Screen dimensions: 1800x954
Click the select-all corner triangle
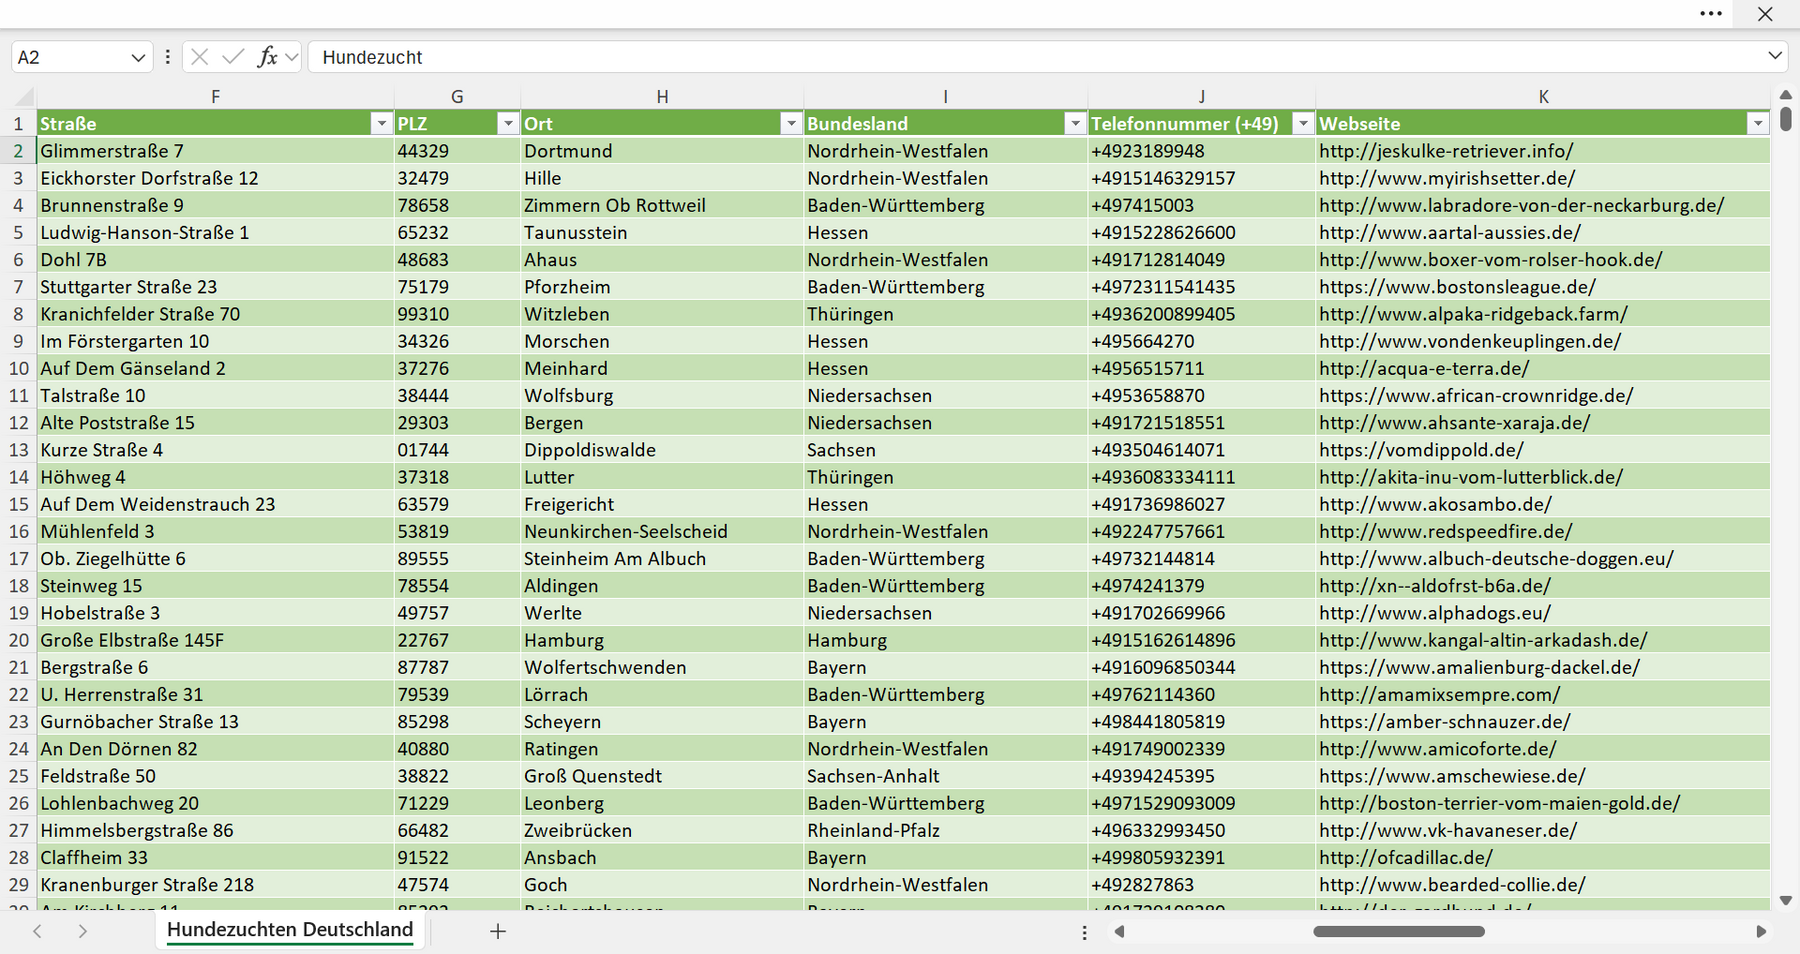tap(24, 97)
